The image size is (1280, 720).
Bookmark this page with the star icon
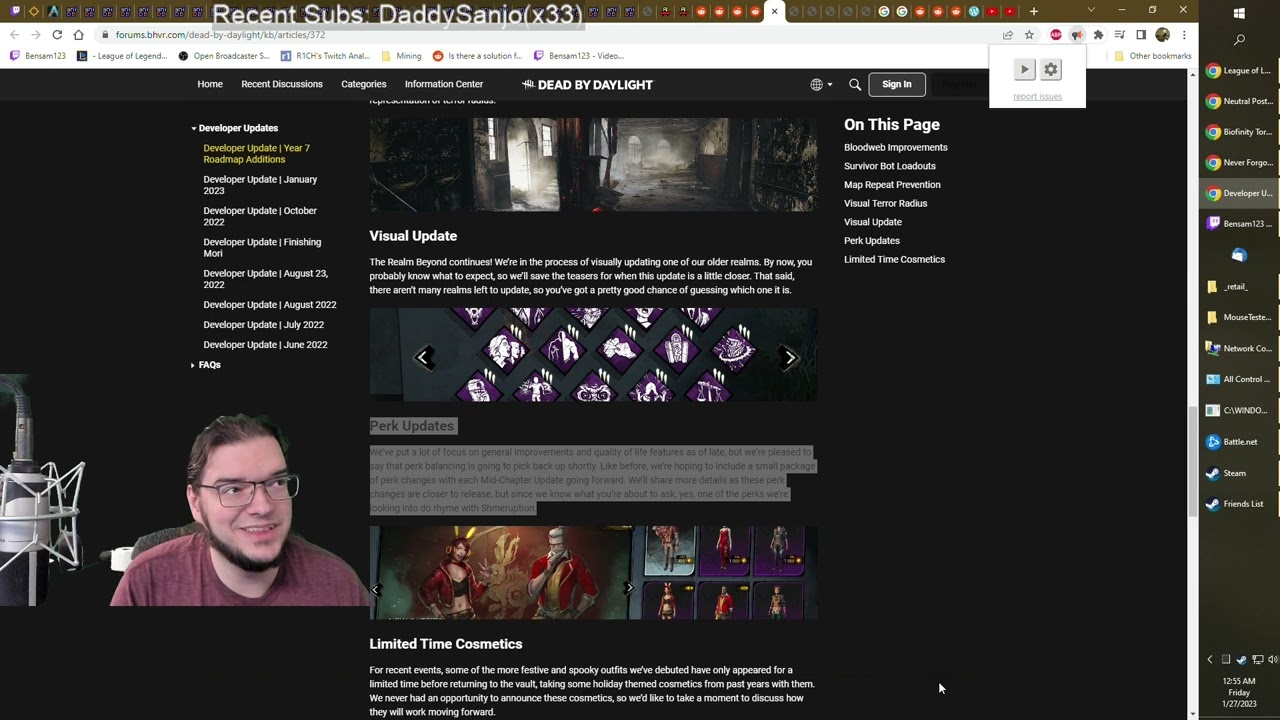(x=1029, y=35)
